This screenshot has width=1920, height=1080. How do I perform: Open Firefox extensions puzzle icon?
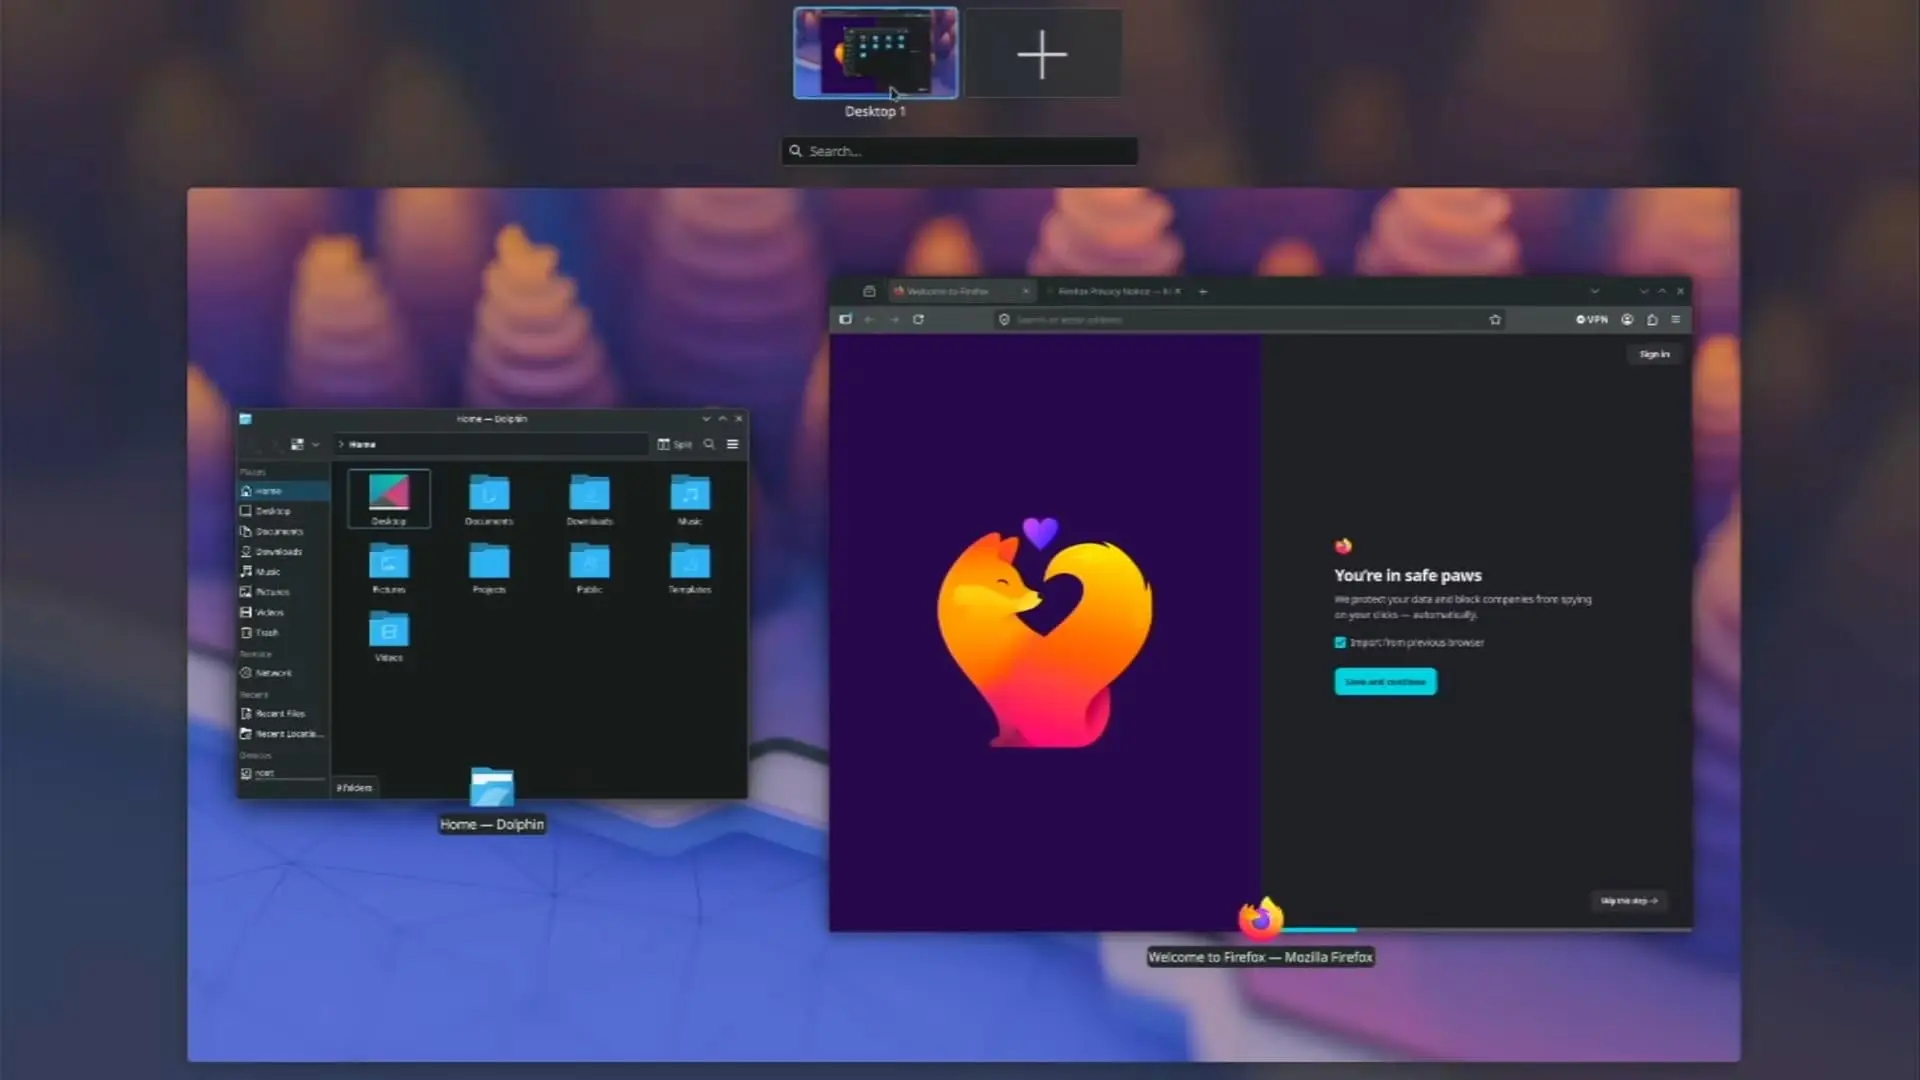(1652, 319)
